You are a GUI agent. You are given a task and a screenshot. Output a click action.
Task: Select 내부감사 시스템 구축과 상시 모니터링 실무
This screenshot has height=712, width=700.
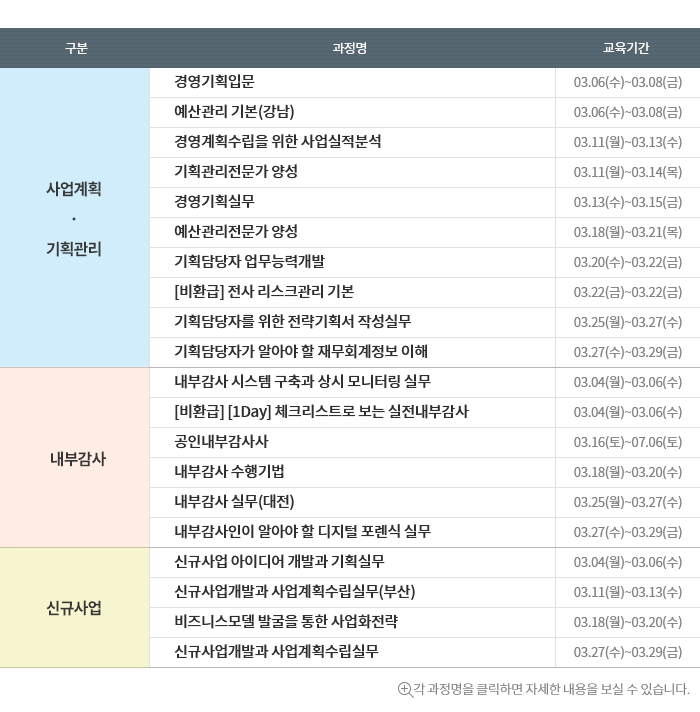302,382
